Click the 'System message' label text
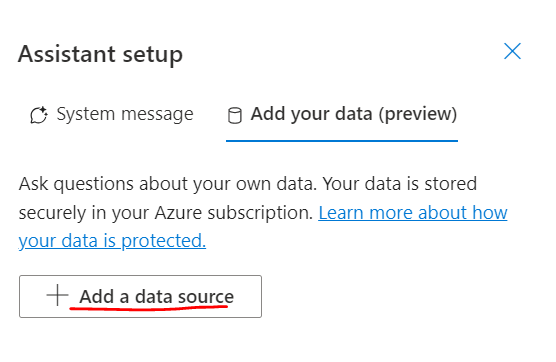 point(125,114)
